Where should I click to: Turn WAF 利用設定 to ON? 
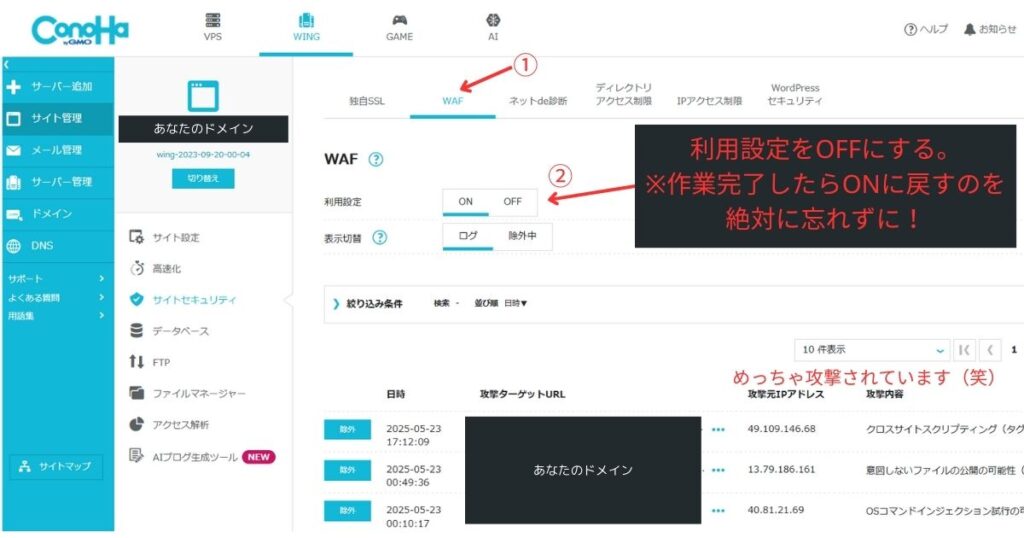tap(466, 202)
